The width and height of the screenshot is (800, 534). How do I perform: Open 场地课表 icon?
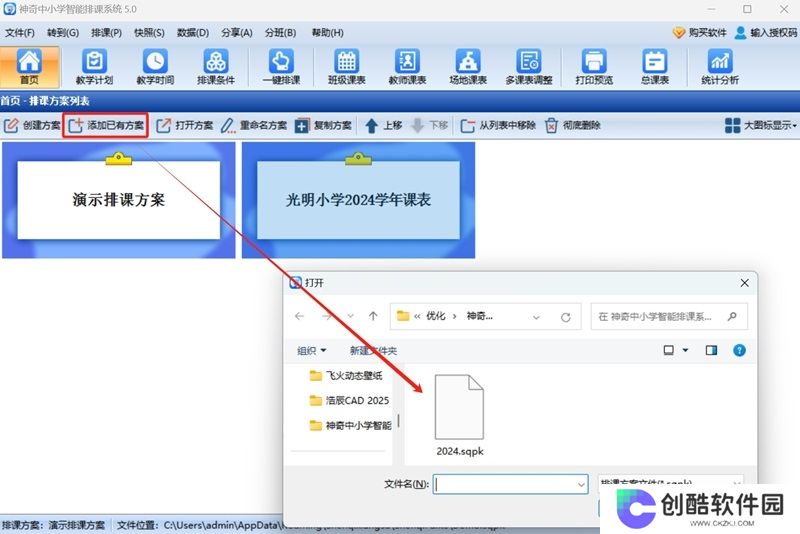(468, 66)
